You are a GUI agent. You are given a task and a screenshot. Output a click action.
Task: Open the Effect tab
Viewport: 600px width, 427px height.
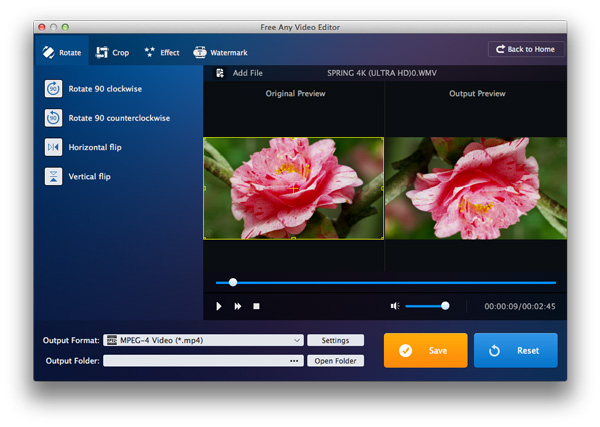pyautogui.click(x=162, y=52)
